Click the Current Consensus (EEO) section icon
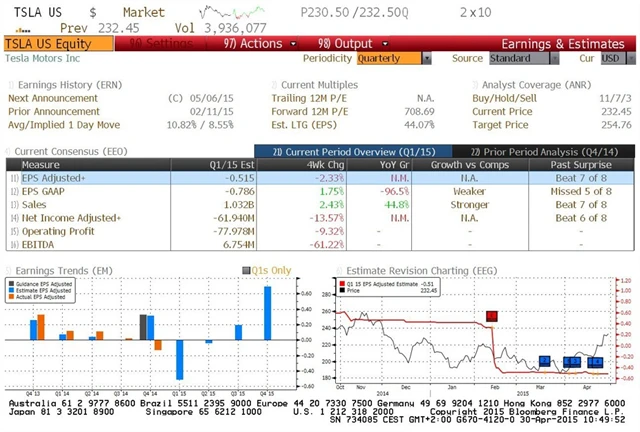This screenshot has height=432, width=640. point(9,150)
